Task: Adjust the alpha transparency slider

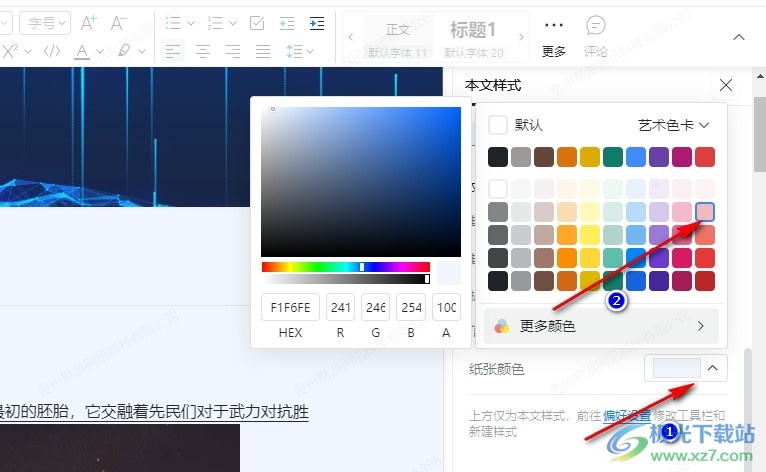Action: tap(346, 279)
